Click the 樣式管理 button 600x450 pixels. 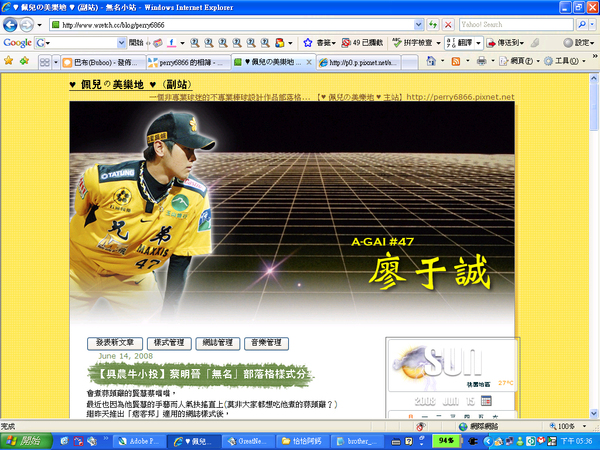pyautogui.click(x=169, y=343)
